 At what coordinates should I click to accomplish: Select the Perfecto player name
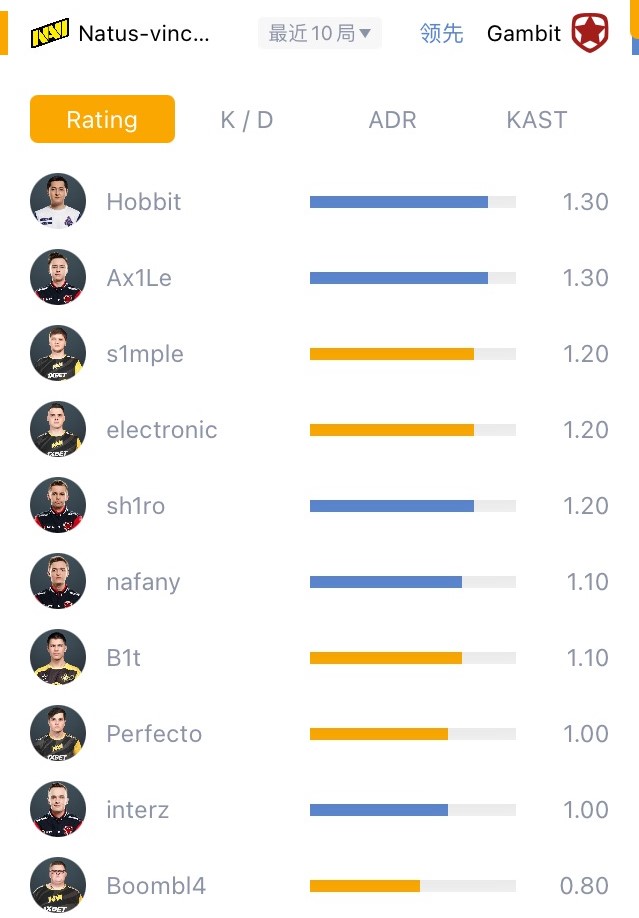coord(154,734)
